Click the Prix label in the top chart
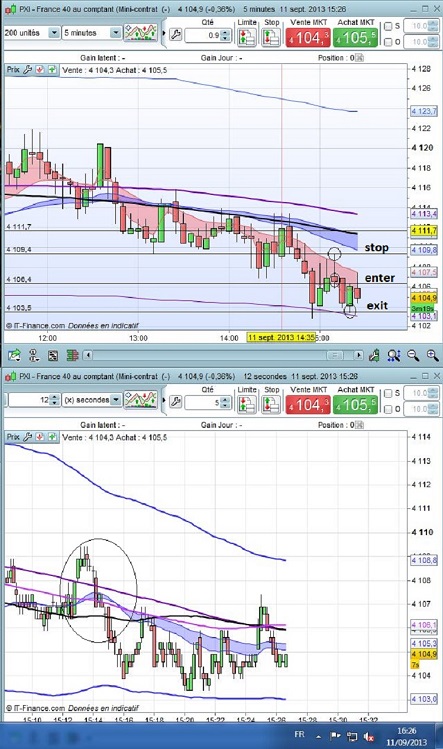 [13, 70]
